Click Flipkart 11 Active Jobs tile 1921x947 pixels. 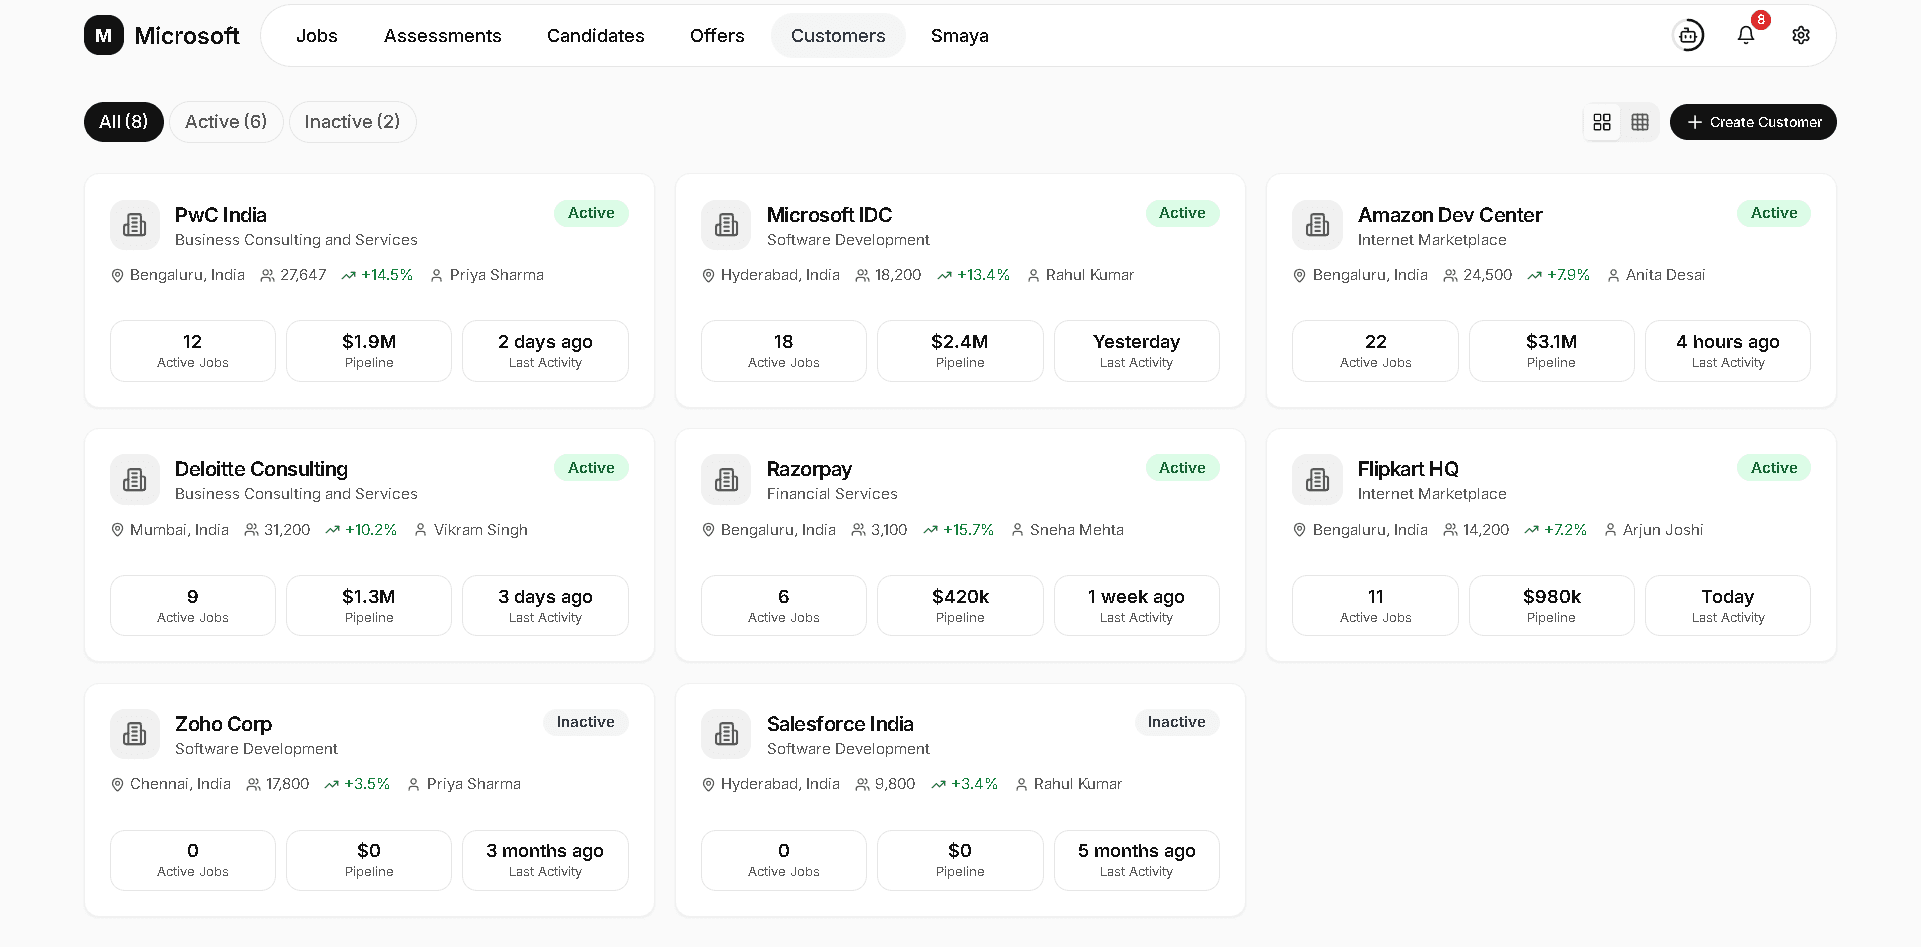[1375, 606]
